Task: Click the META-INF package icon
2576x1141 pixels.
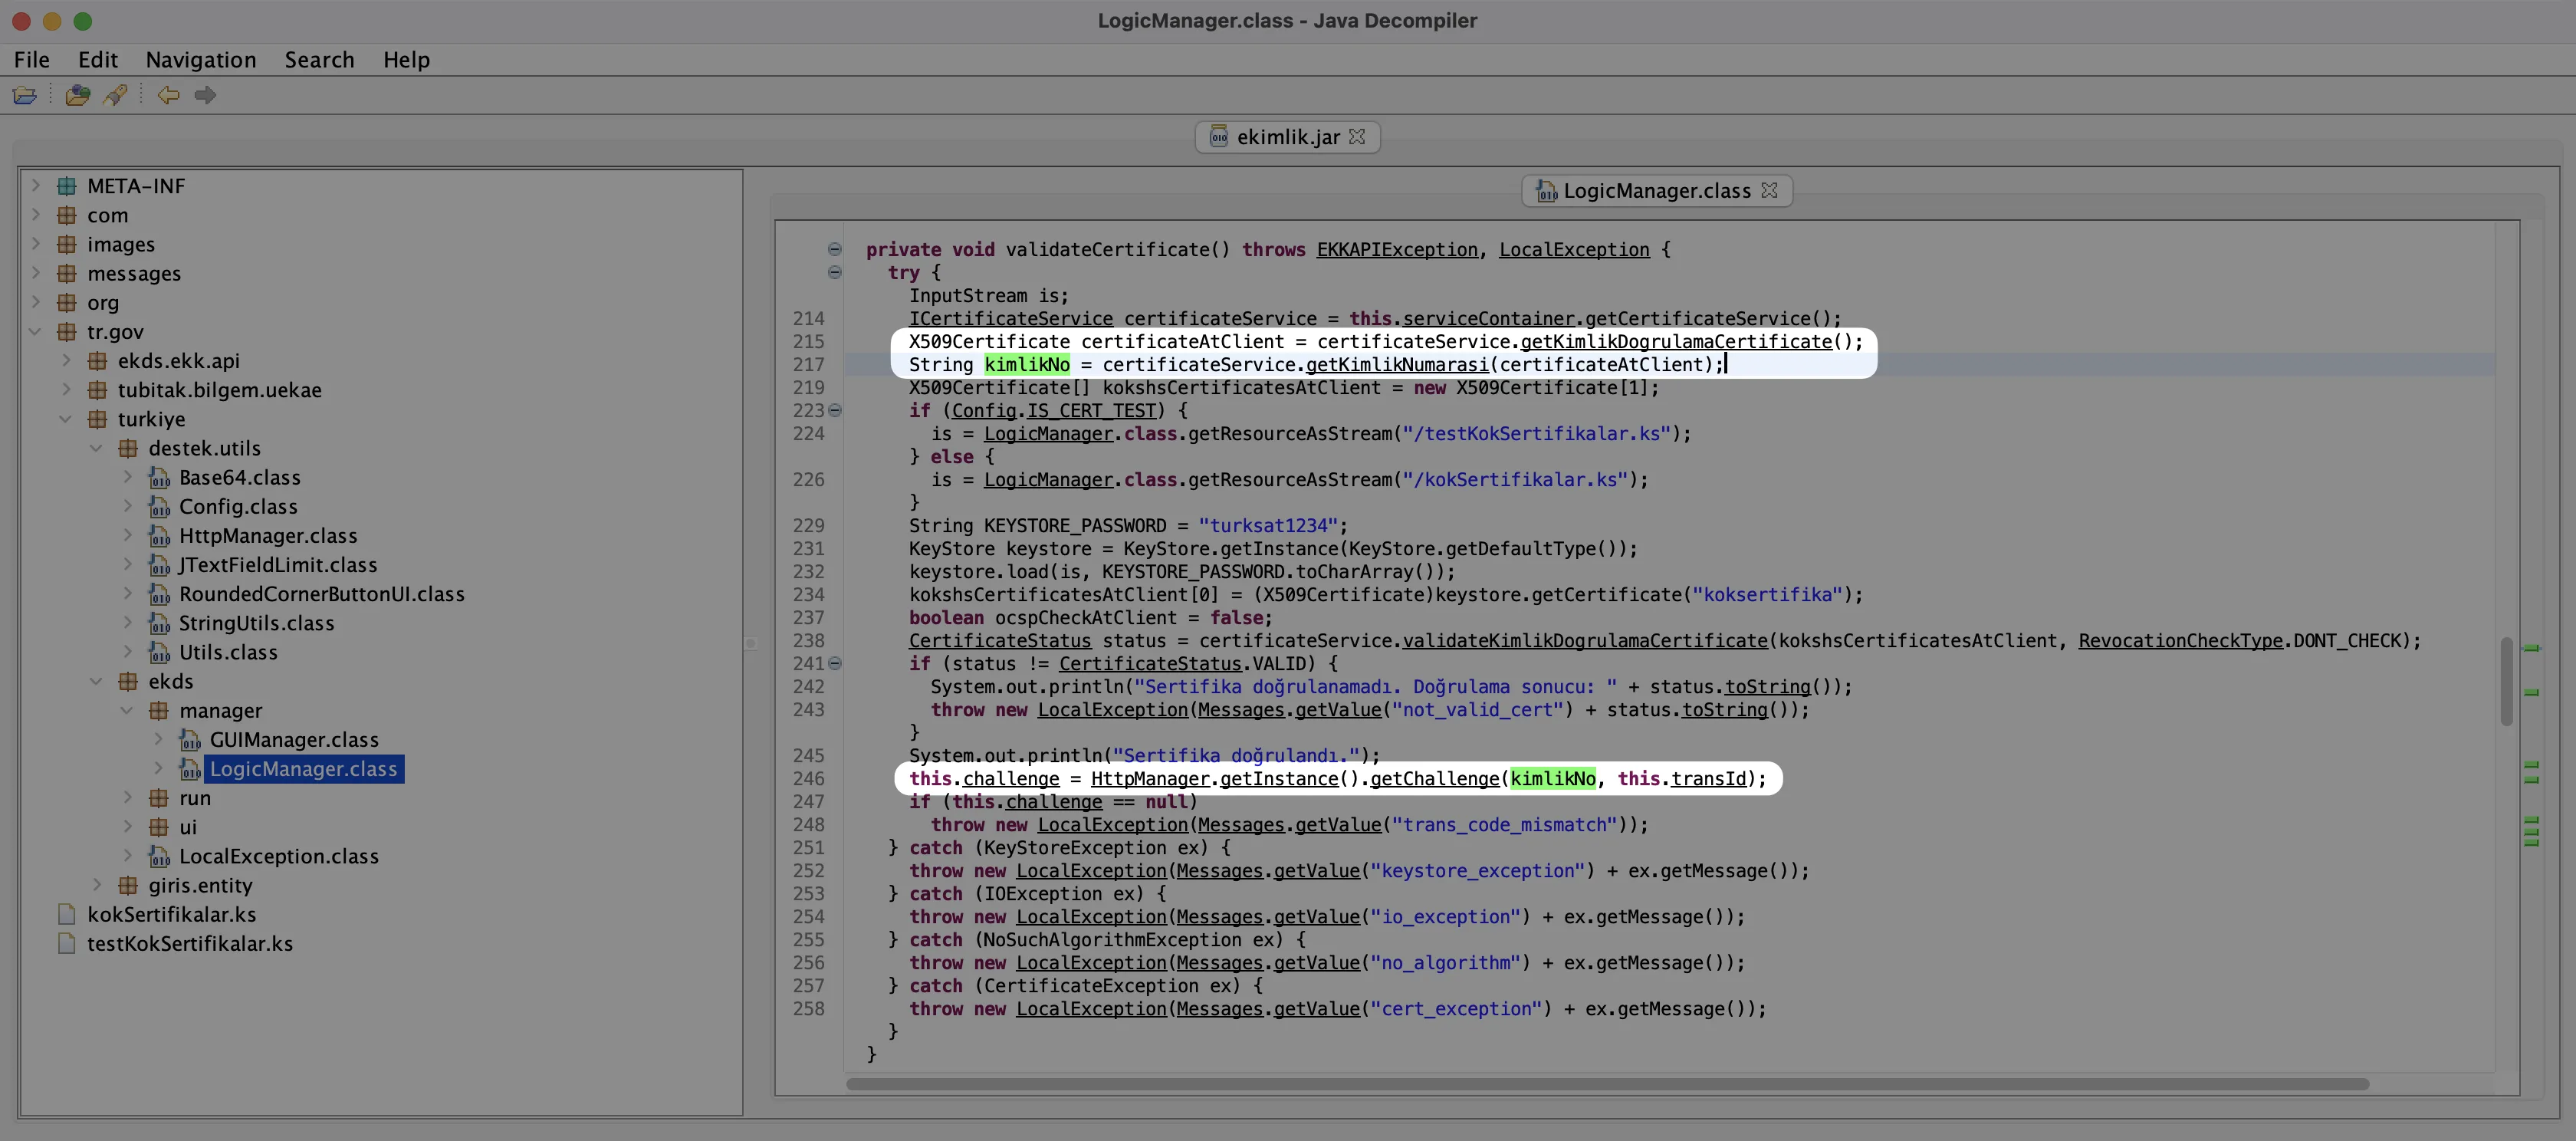Action: [x=67, y=186]
